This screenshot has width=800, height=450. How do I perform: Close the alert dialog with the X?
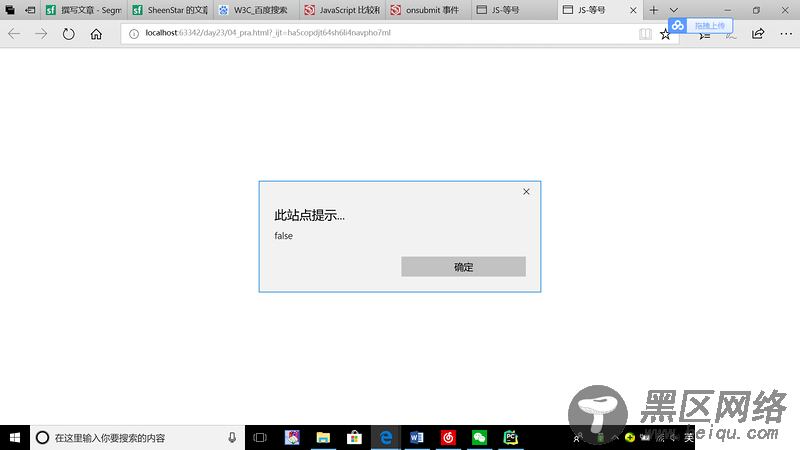coord(526,191)
